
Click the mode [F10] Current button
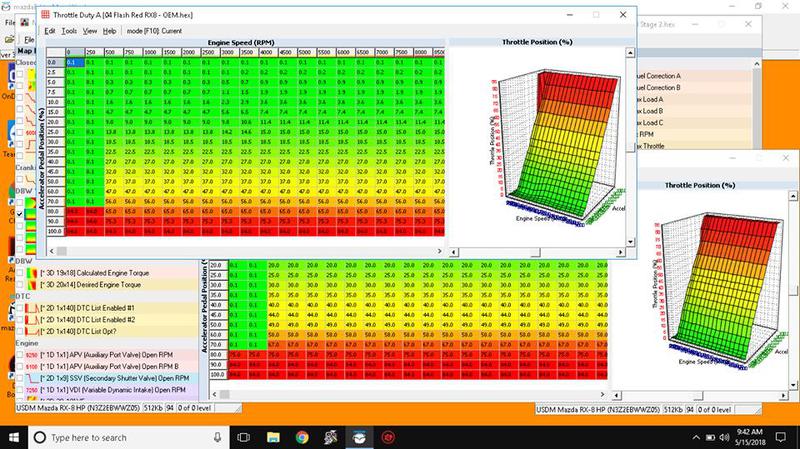(x=154, y=32)
